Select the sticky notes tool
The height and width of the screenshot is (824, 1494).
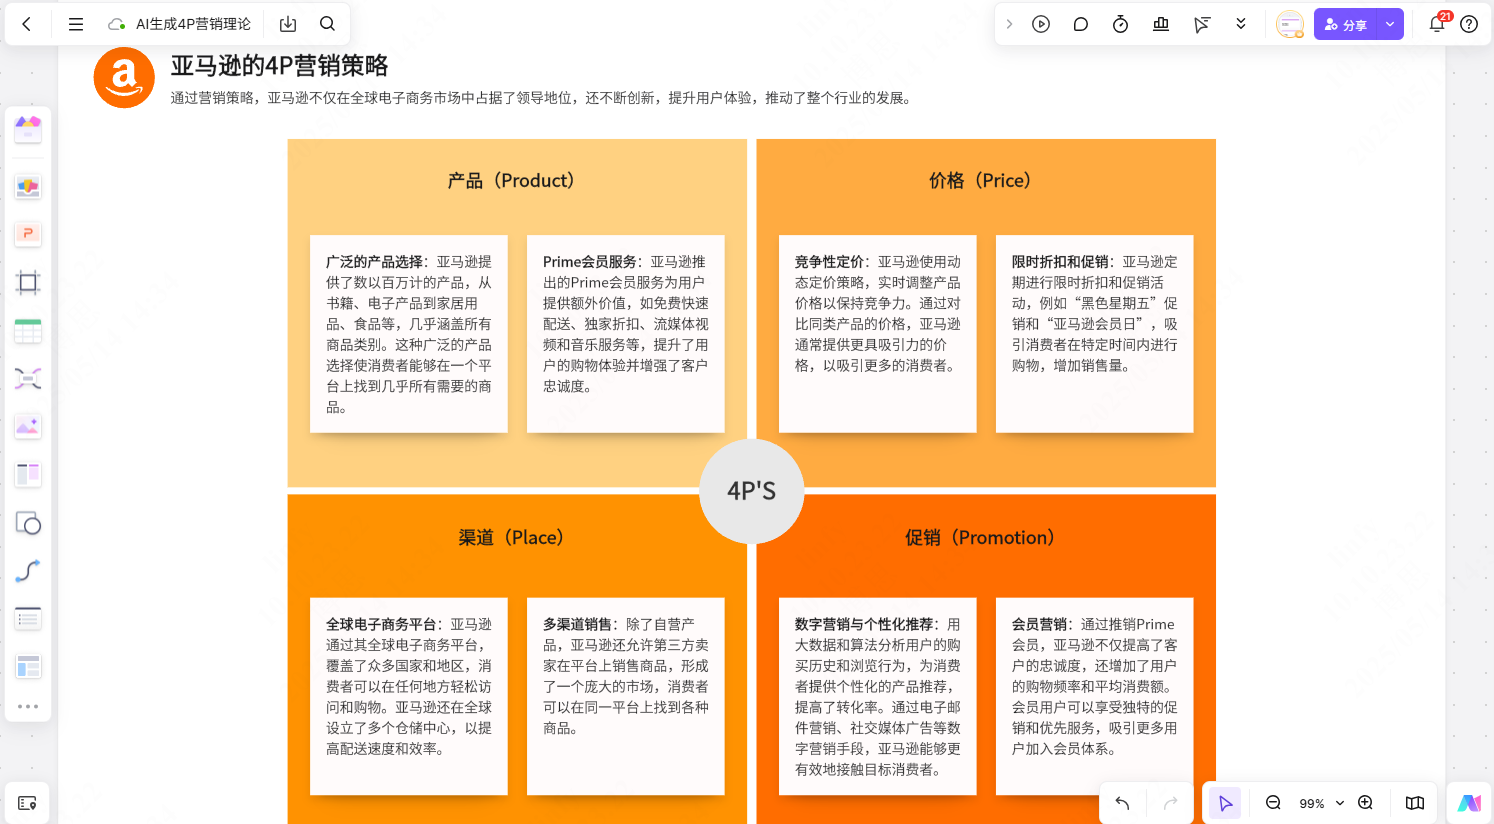(x=28, y=187)
